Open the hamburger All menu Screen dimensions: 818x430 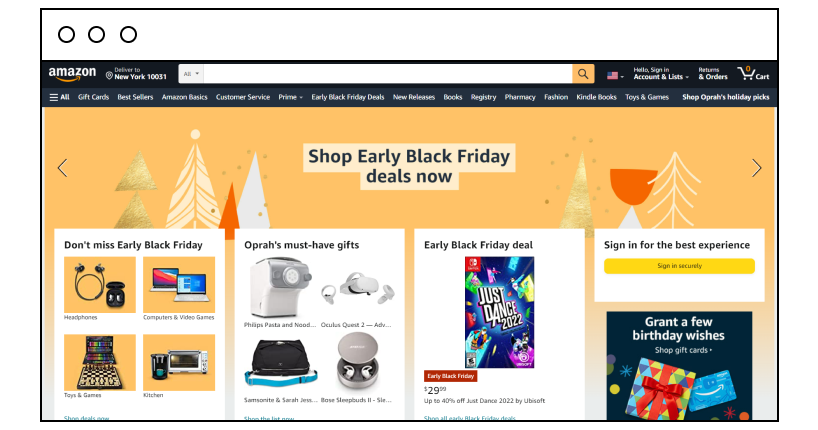tap(59, 97)
